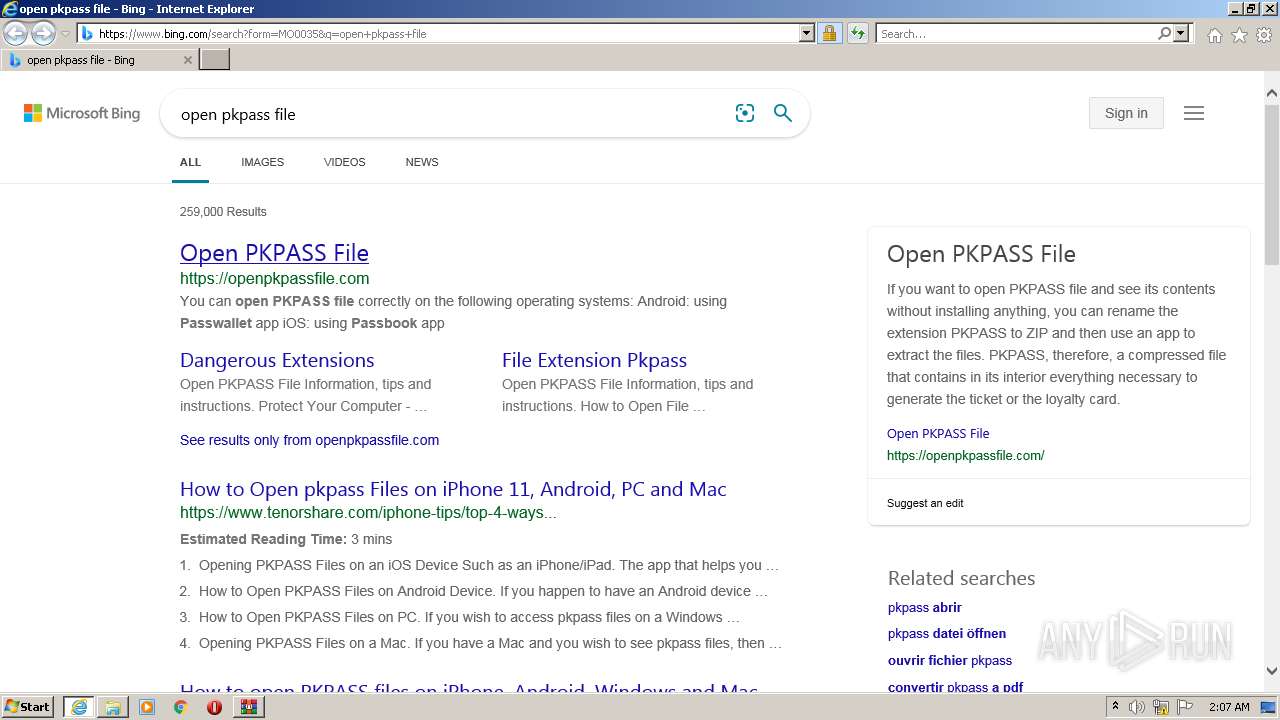This screenshot has height=720, width=1280.
Task: Switch to the IMAGES tab
Action: 262,162
